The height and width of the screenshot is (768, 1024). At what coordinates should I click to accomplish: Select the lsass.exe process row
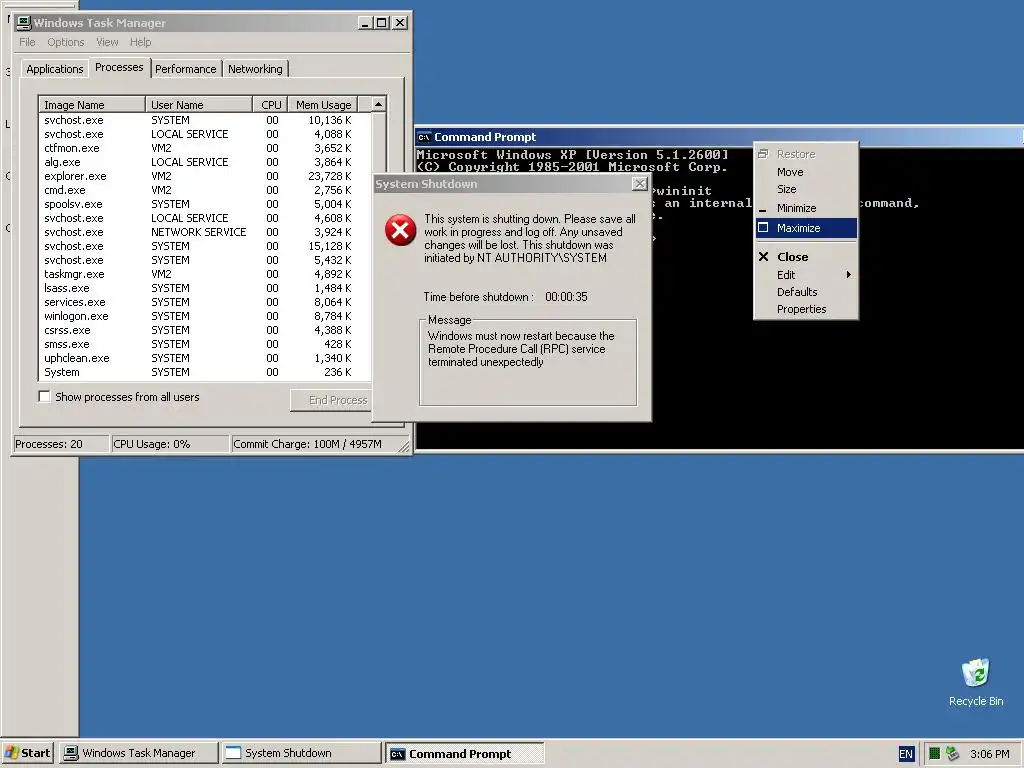[204, 288]
